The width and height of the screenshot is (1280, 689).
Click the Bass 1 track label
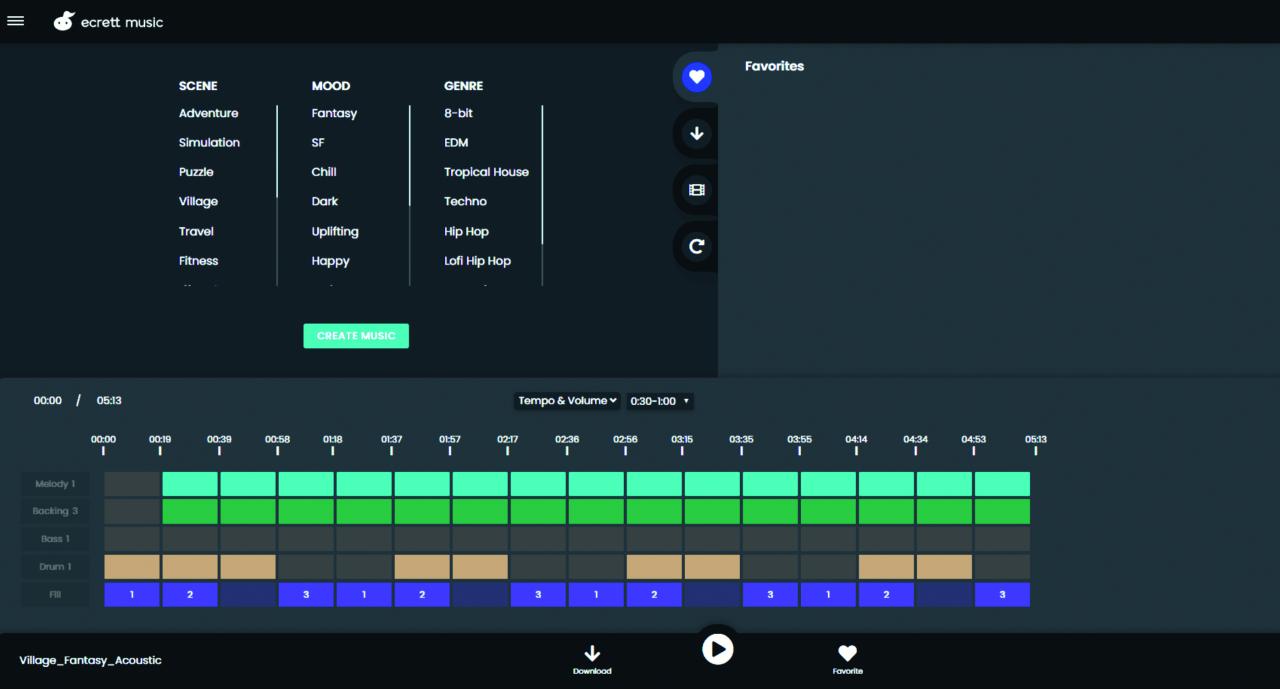(55, 539)
